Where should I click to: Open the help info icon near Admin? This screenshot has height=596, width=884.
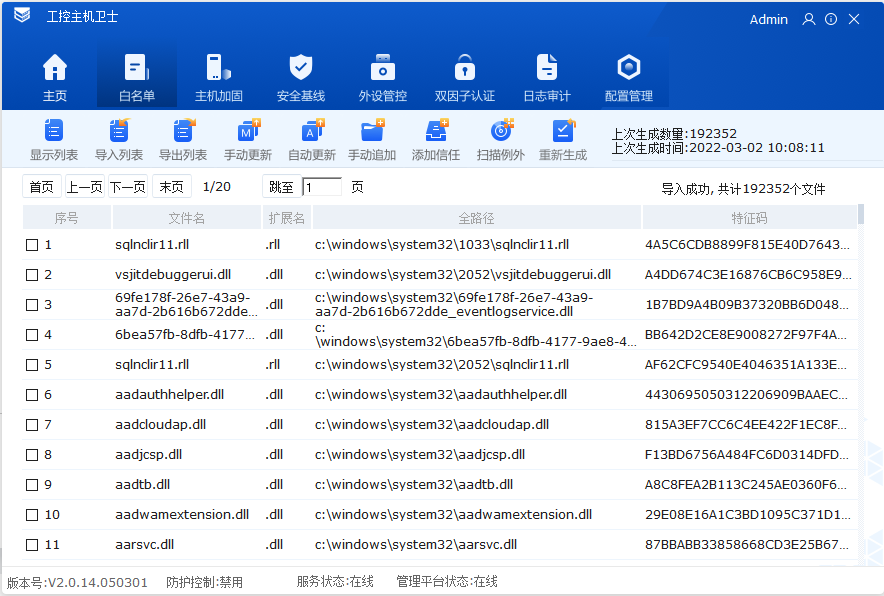[831, 19]
